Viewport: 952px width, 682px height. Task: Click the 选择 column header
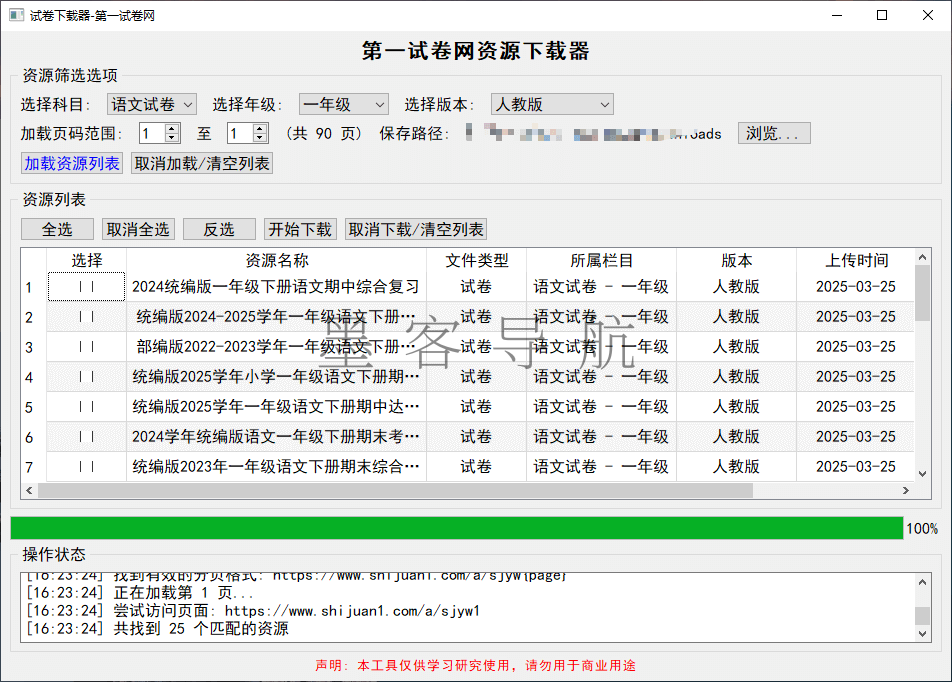(x=87, y=261)
